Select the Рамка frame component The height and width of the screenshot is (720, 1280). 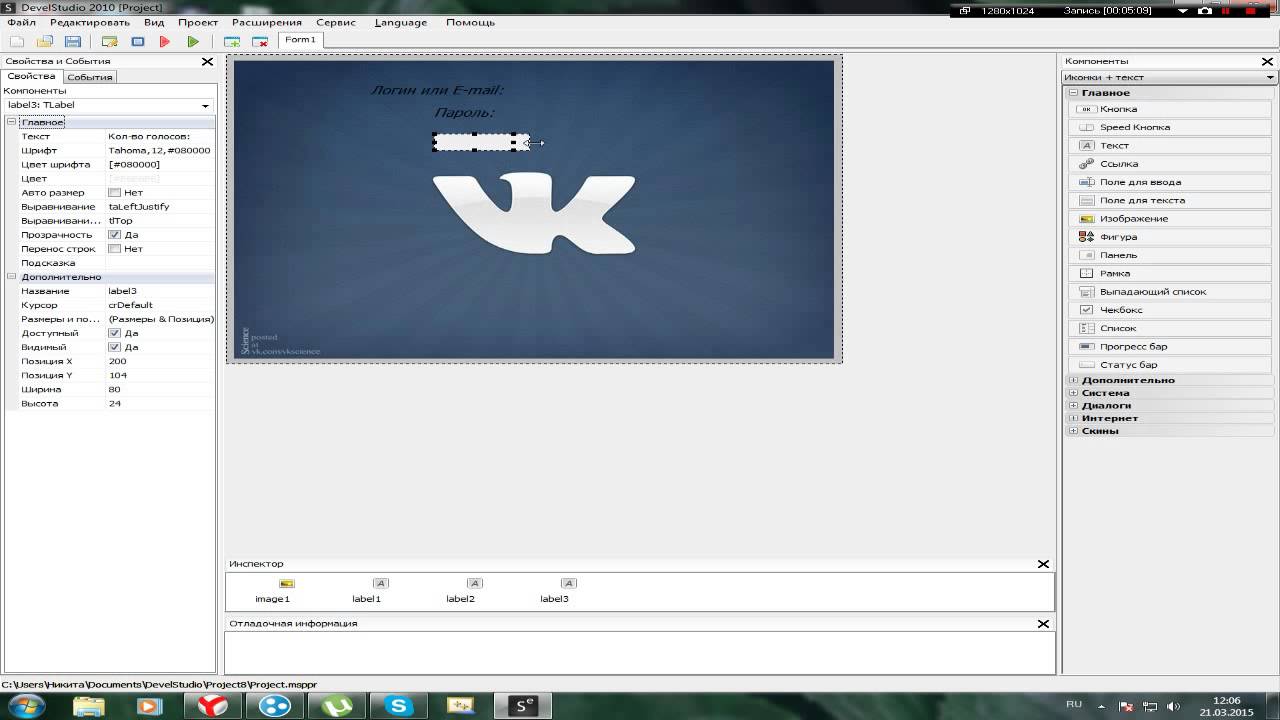[1171, 273]
